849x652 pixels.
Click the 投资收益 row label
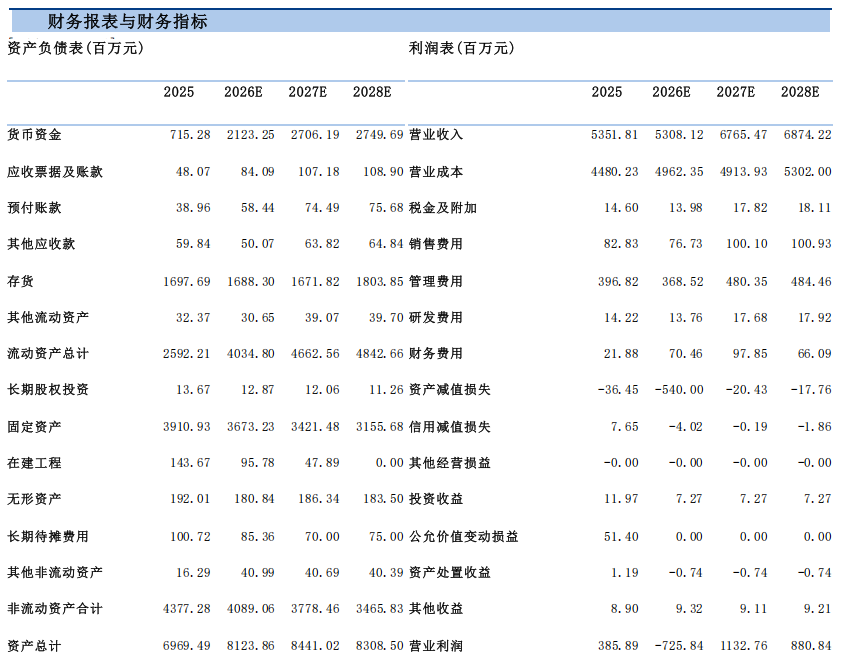click(x=436, y=499)
